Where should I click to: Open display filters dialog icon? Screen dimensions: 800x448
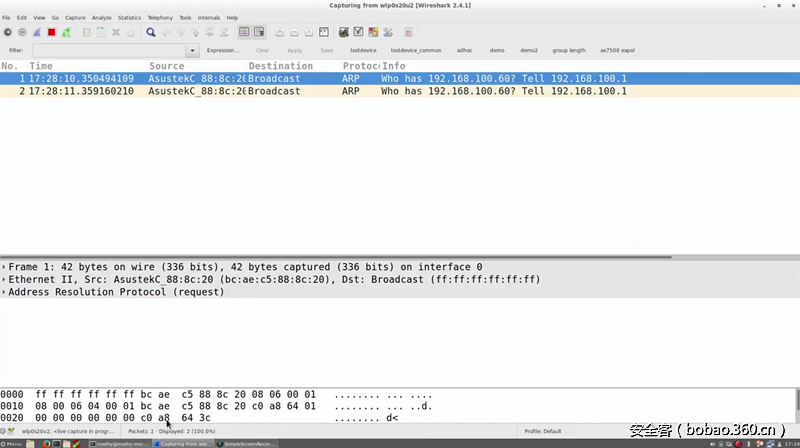358,32
